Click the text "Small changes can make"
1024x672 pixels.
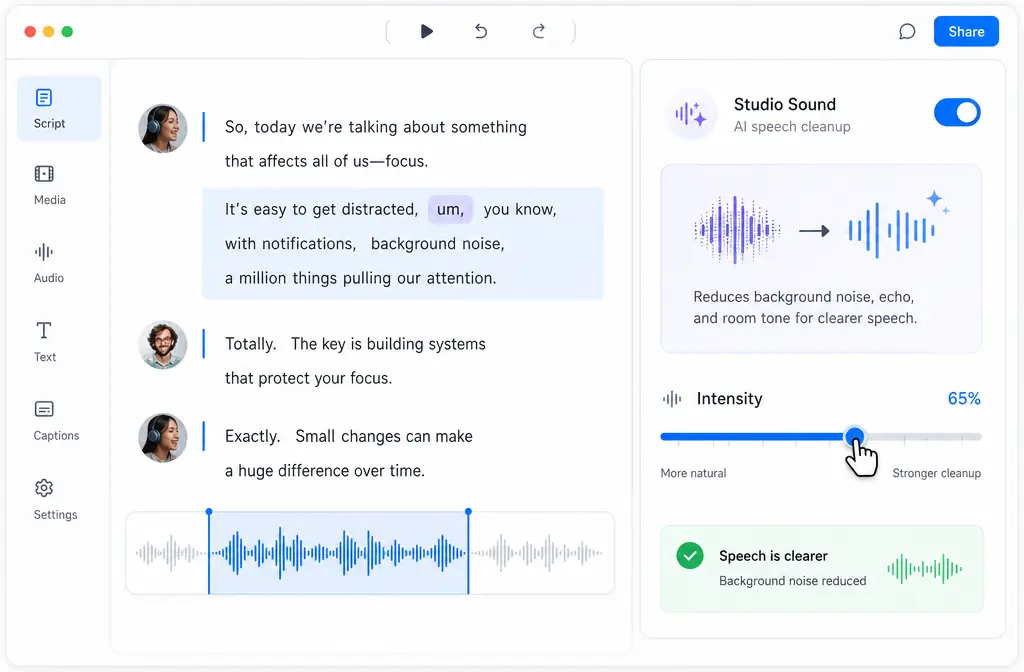click(384, 436)
